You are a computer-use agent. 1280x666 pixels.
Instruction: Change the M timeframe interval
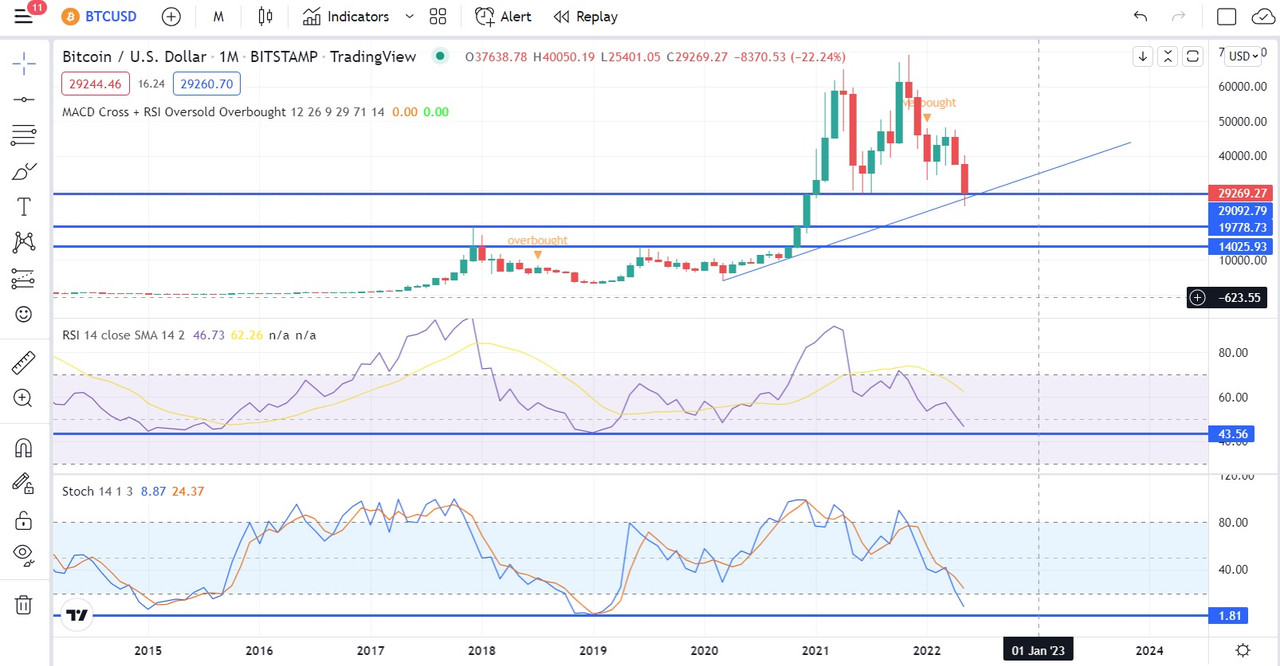click(x=218, y=16)
